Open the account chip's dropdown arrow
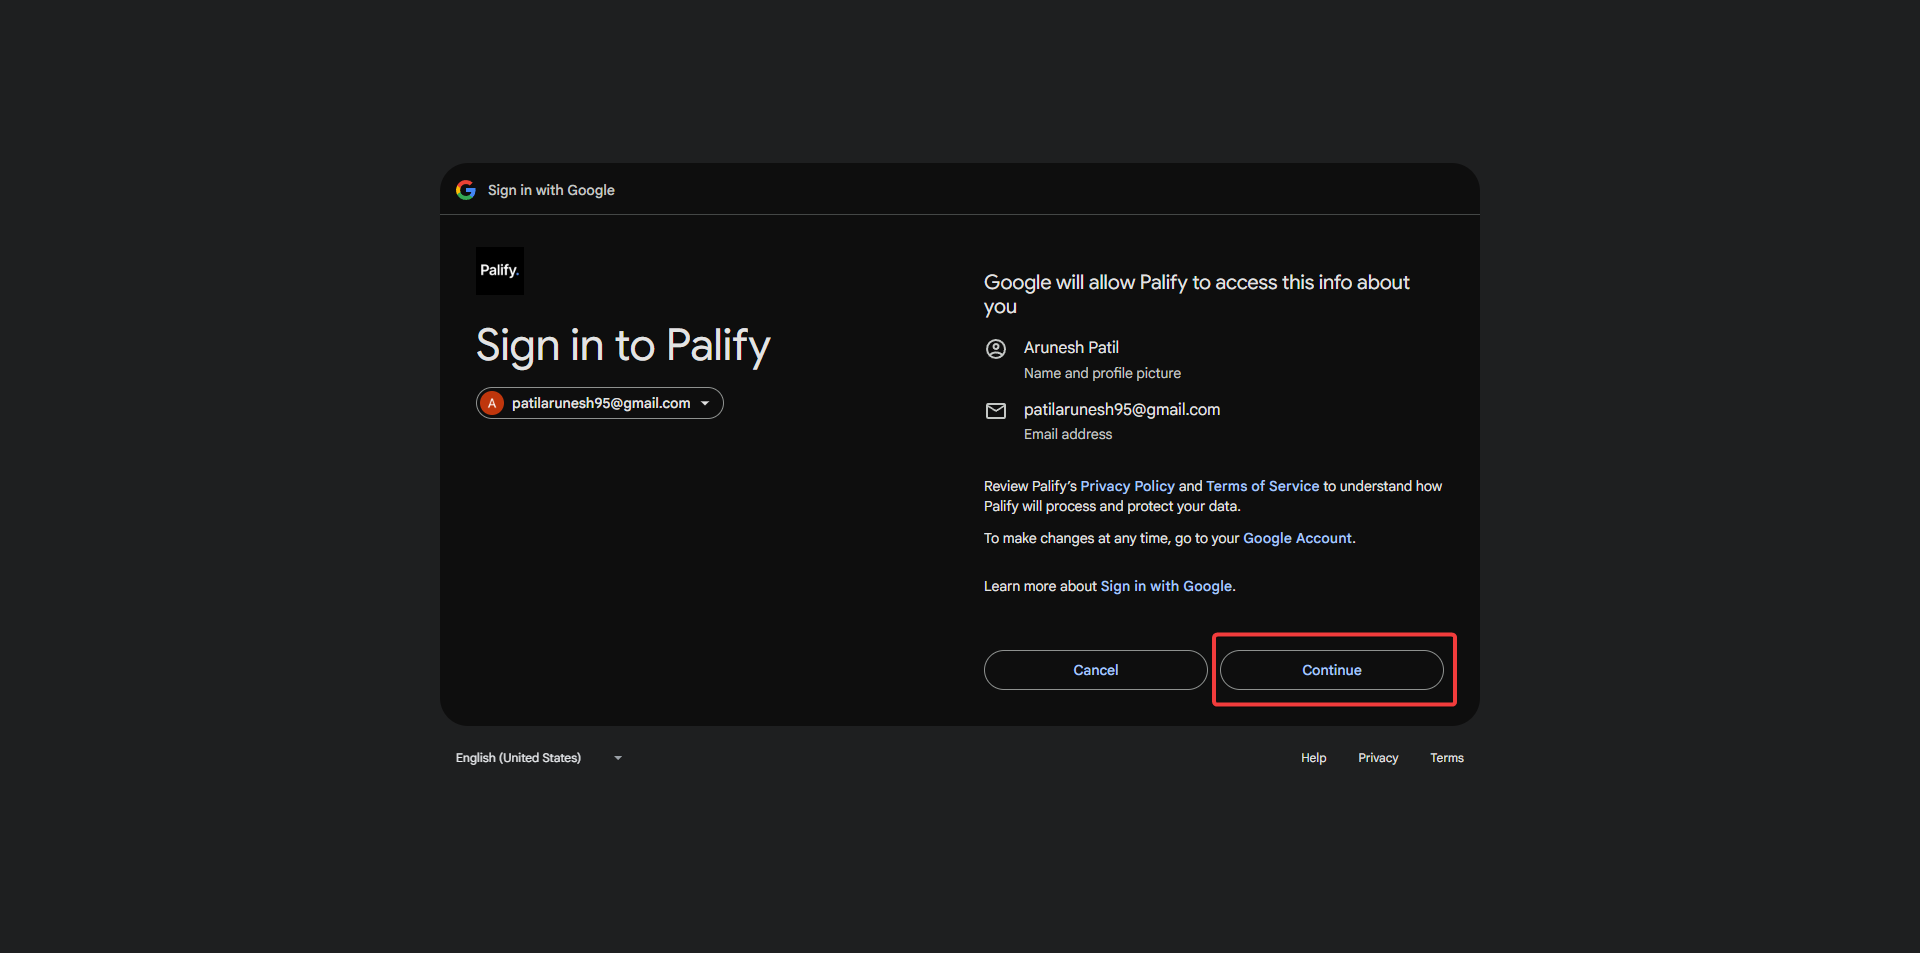 (705, 403)
